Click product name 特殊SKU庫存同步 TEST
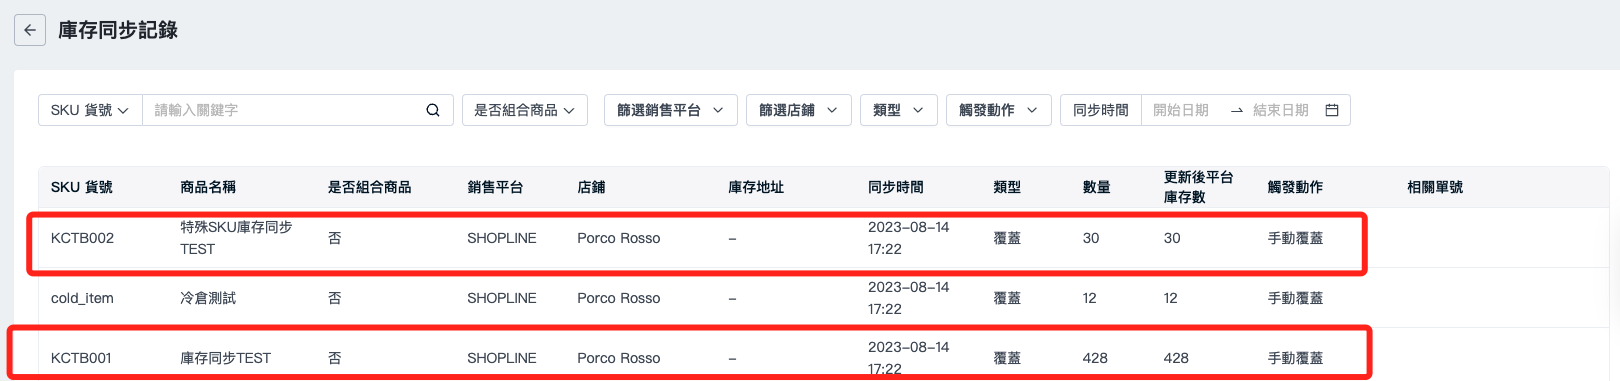The width and height of the screenshot is (1620, 381). point(236,238)
